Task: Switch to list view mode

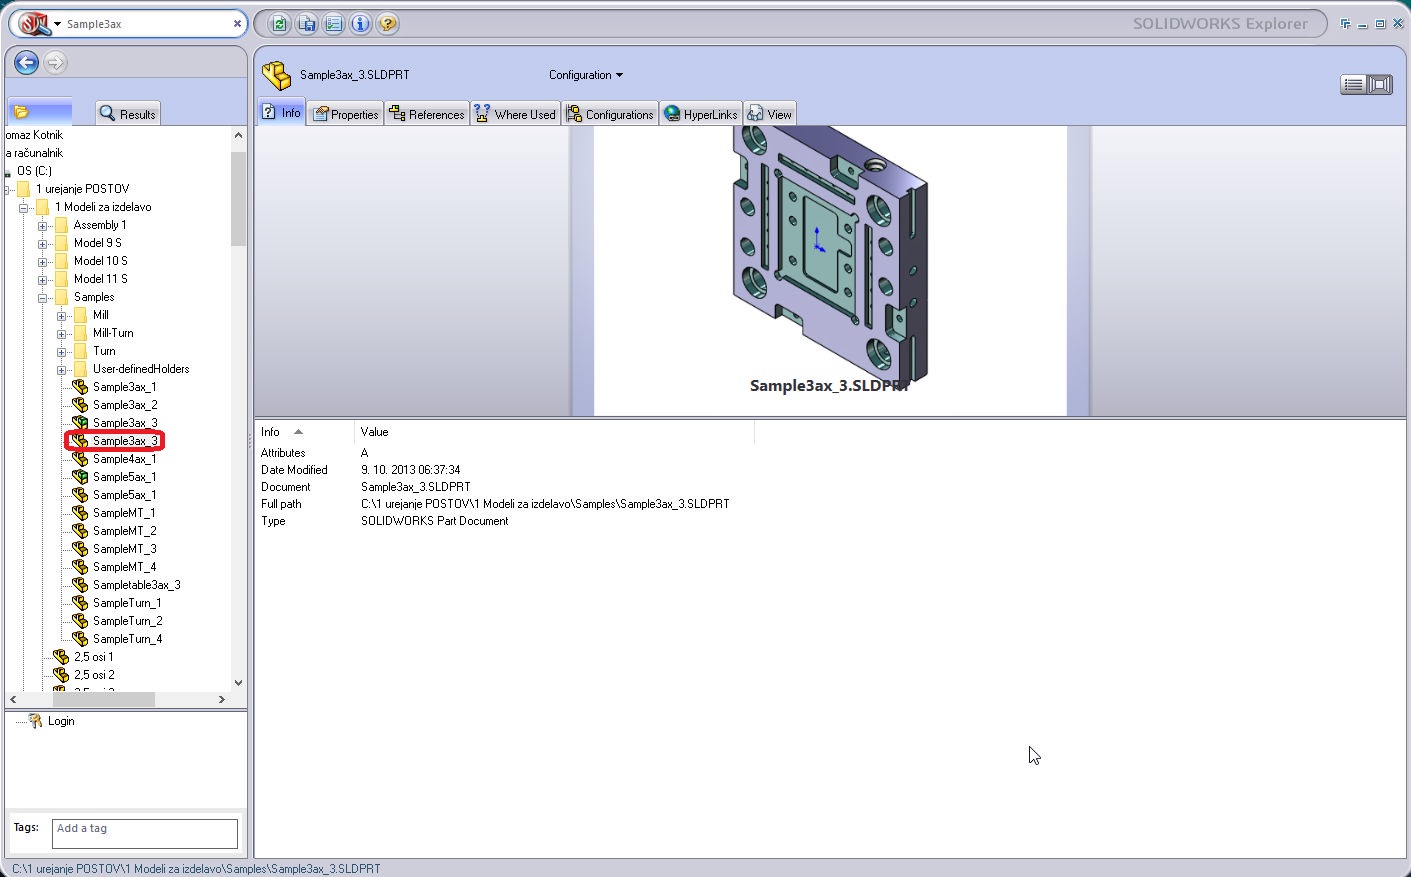Action: (1353, 85)
